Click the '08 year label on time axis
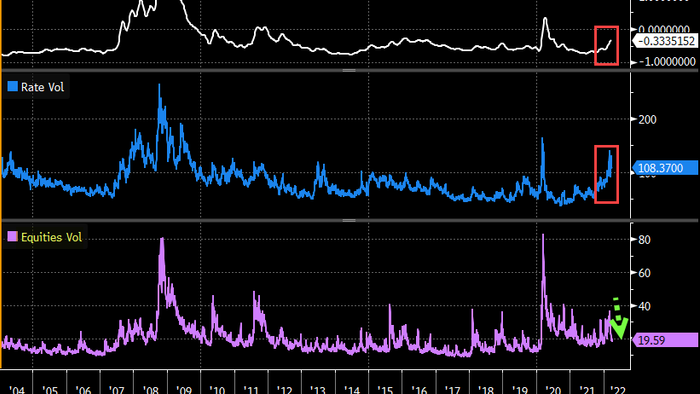This screenshot has width=700, height=394. pos(150,390)
